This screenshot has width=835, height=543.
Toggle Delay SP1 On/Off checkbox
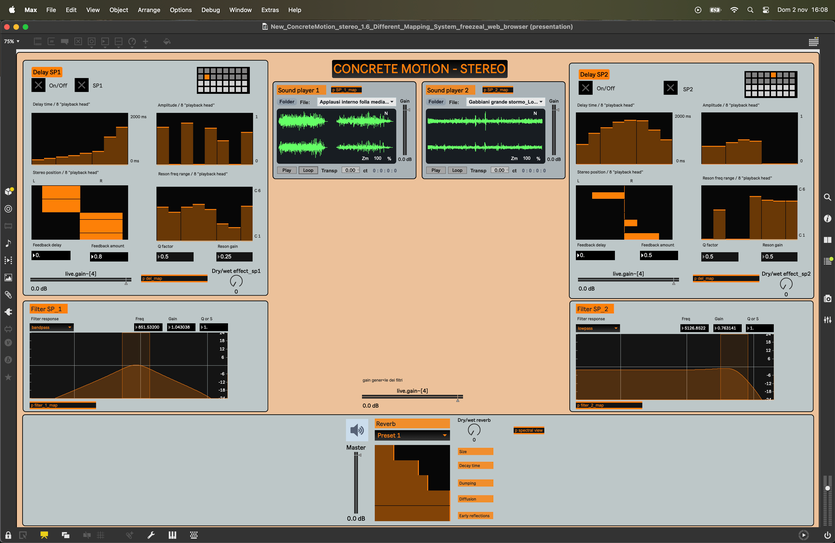pos(38,86)
